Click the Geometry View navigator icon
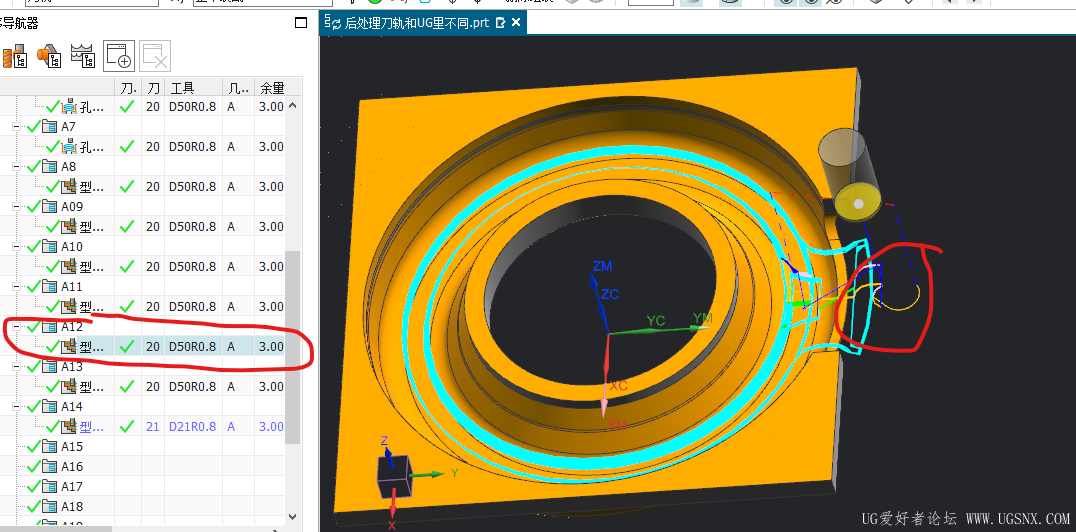 coord(82,57)
